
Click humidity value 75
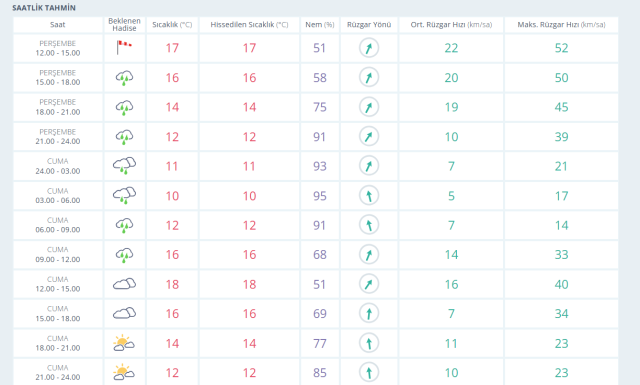point(320,107)
